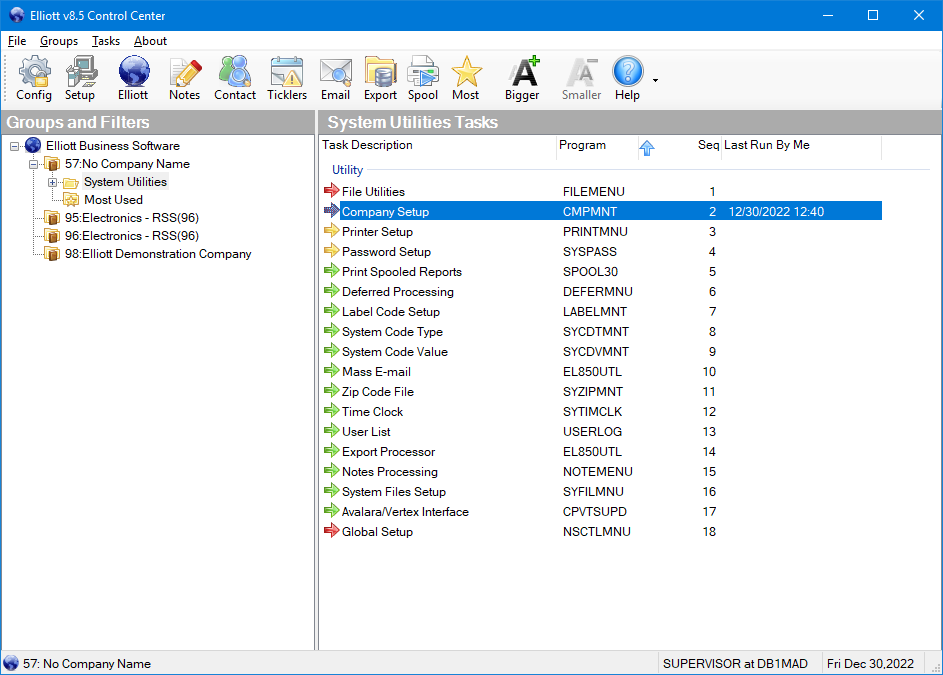Select the Print Spooled Reports task
This screenshot has width=943, height=675.
pos(401,272)
